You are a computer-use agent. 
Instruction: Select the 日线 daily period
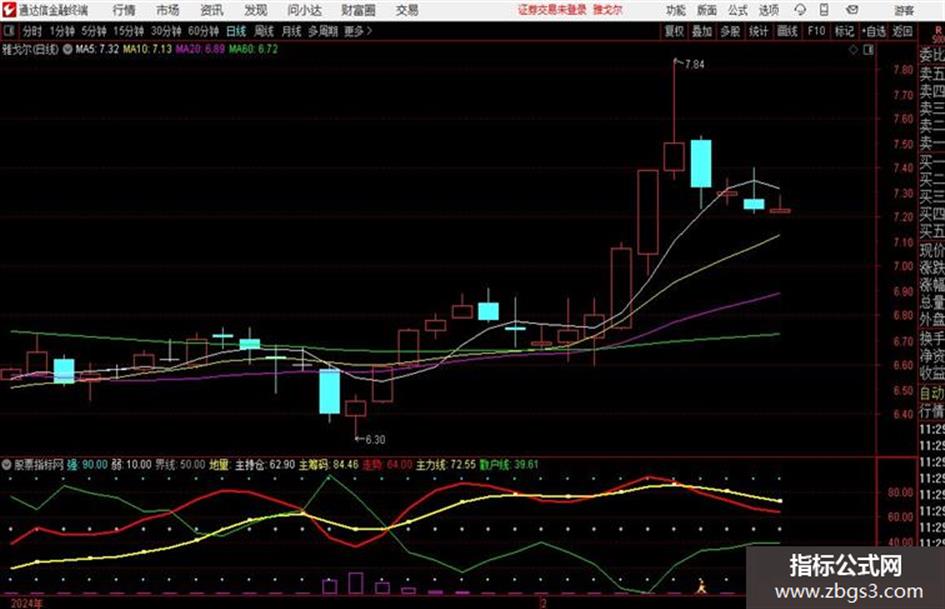click(236, 31)
